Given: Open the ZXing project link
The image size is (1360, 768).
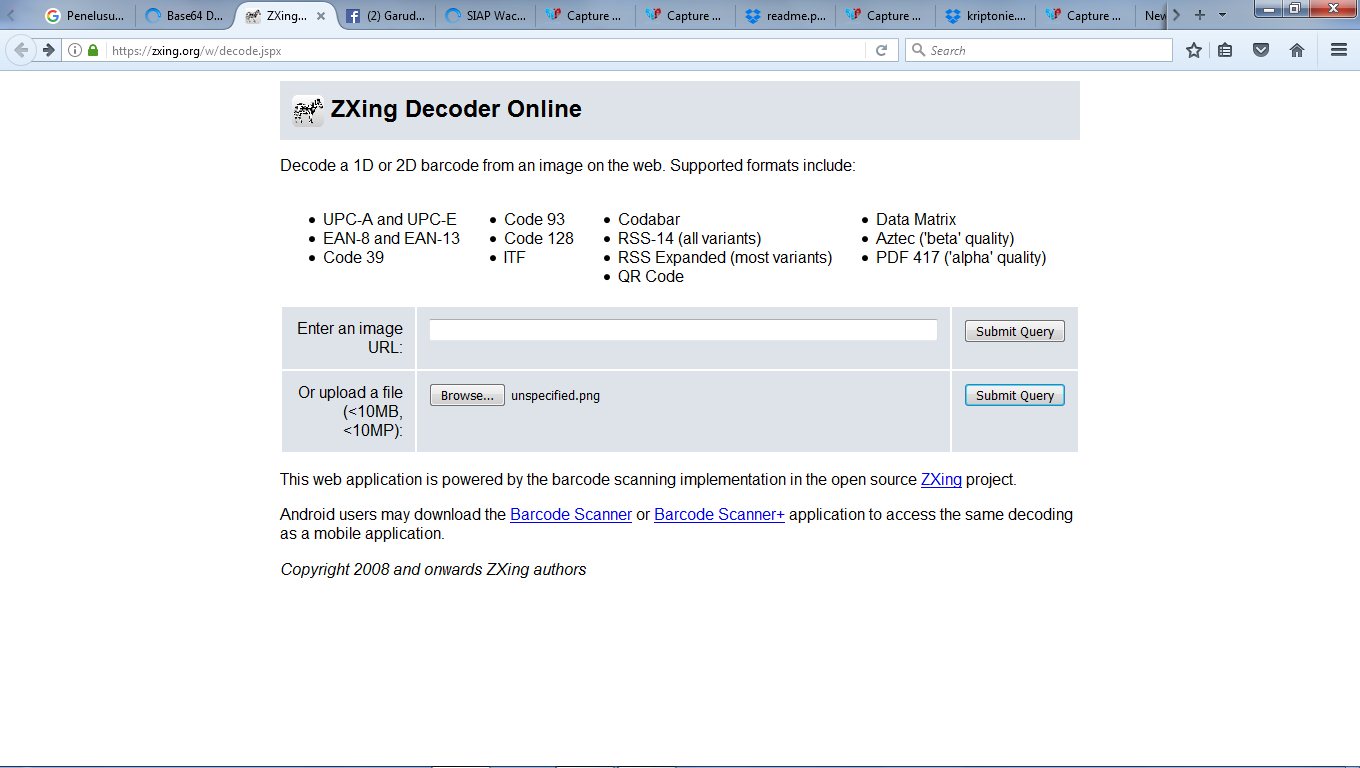Looking at the screenshot, I should (x=941, y=479).
